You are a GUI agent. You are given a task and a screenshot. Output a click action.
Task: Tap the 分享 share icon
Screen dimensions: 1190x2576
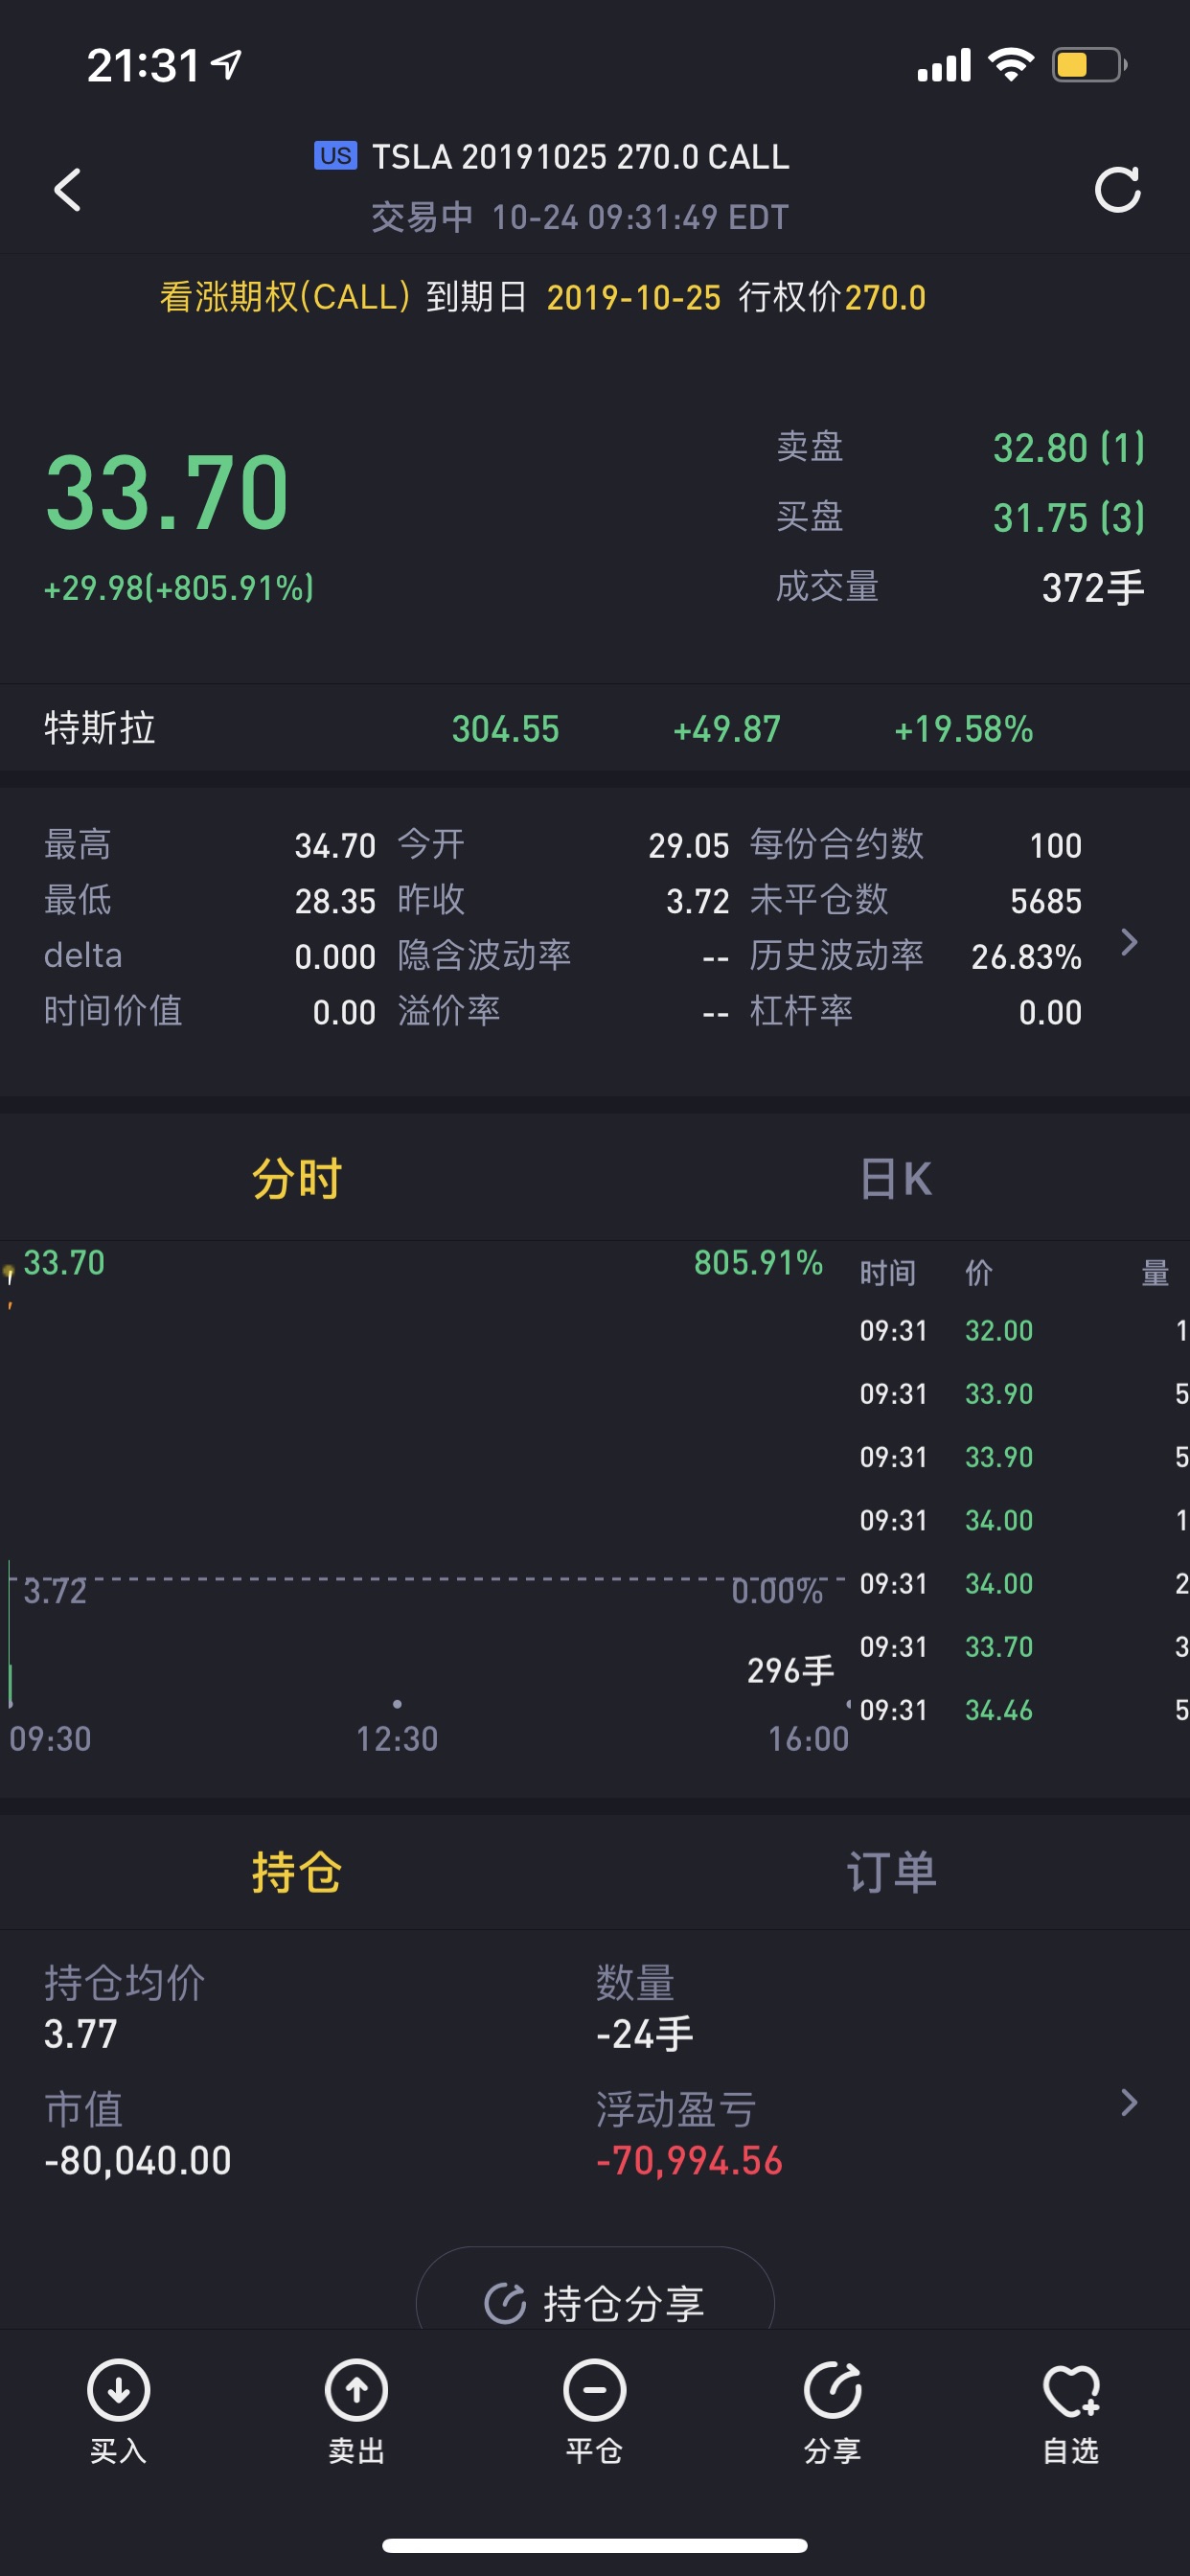832,2411
